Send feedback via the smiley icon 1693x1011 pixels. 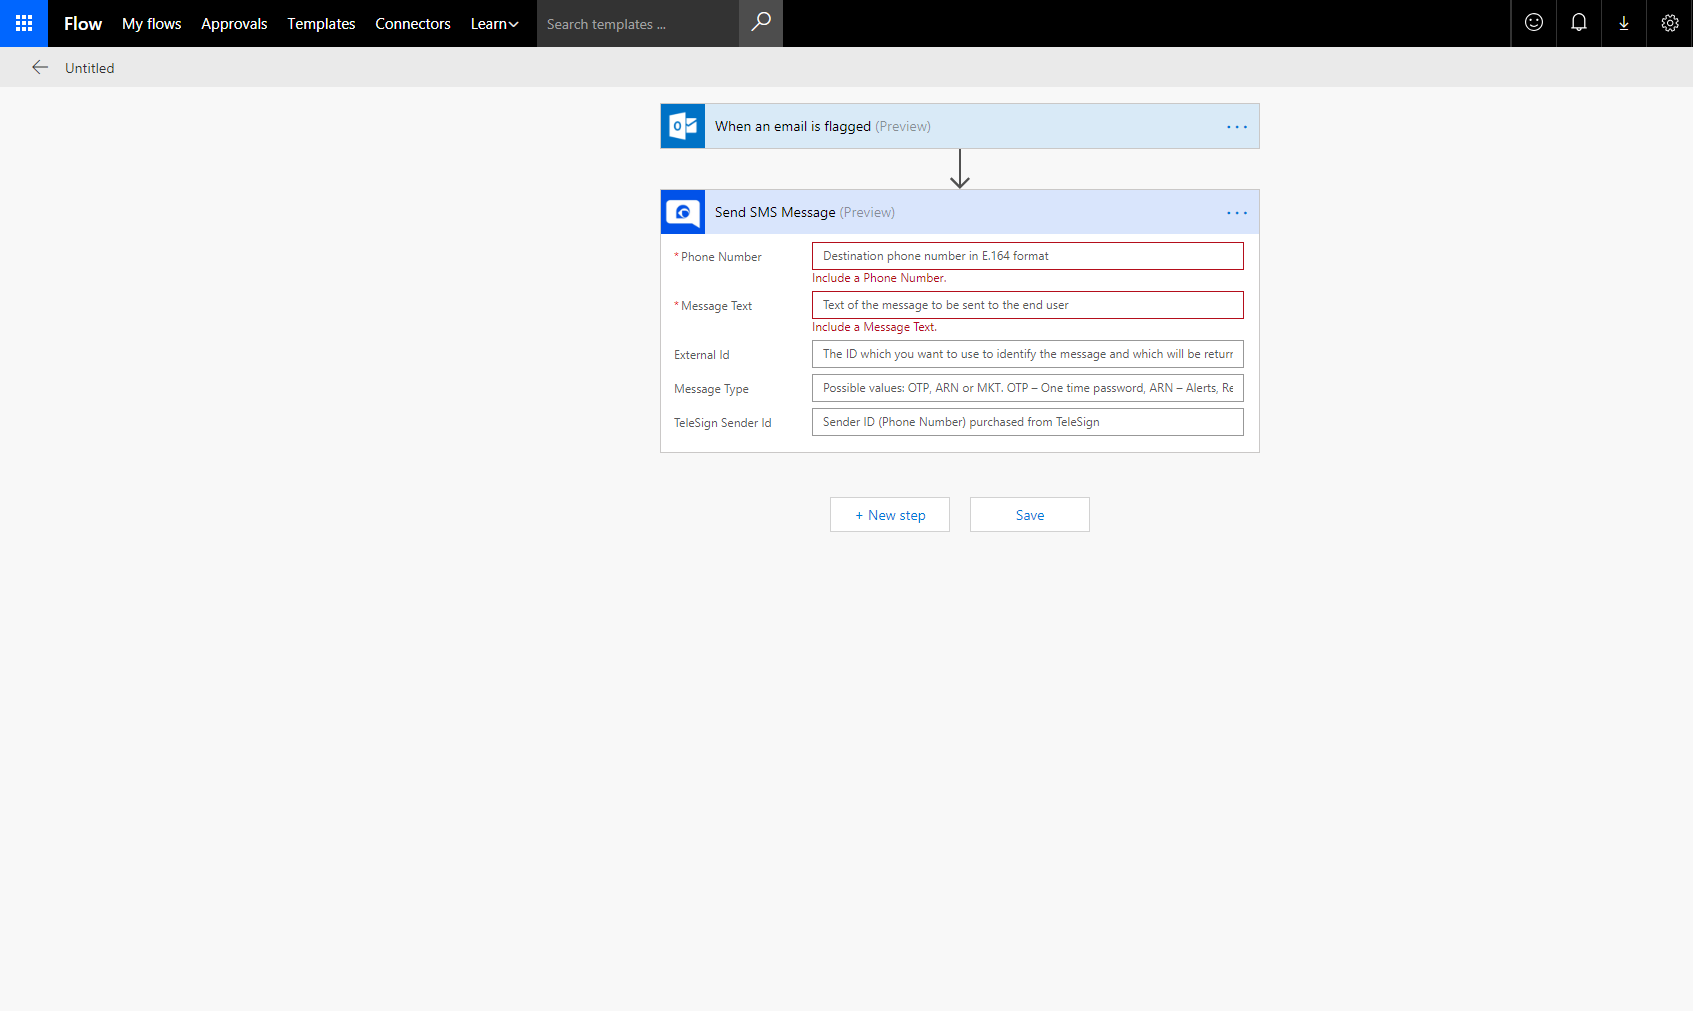[x=1533, y=23]
